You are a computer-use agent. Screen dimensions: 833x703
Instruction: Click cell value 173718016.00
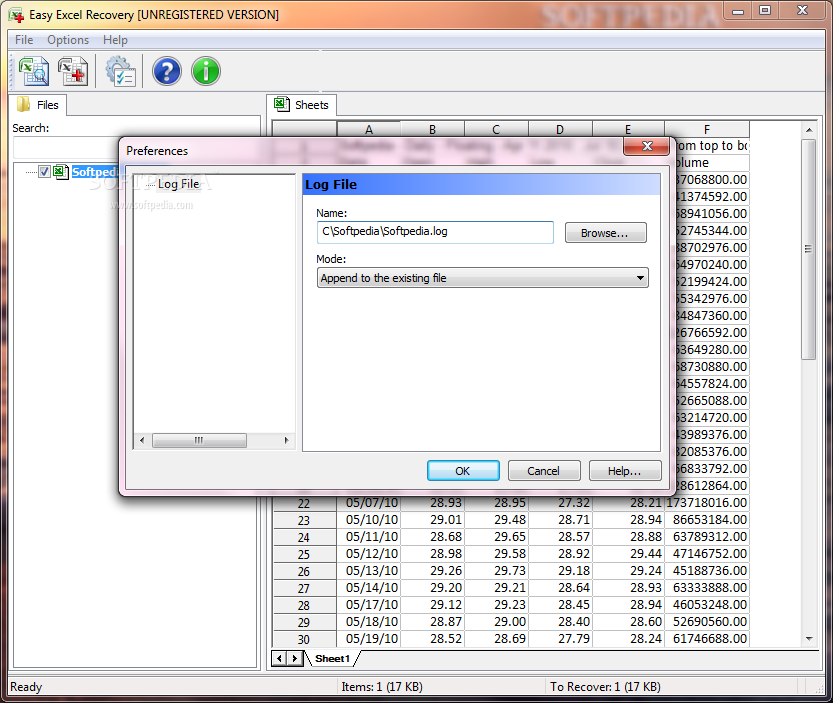(707, 503)
